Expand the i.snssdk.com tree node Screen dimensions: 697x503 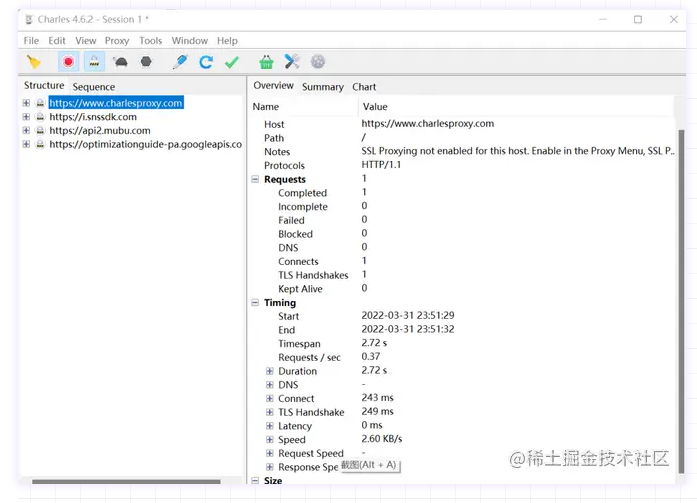pos(26,117)
